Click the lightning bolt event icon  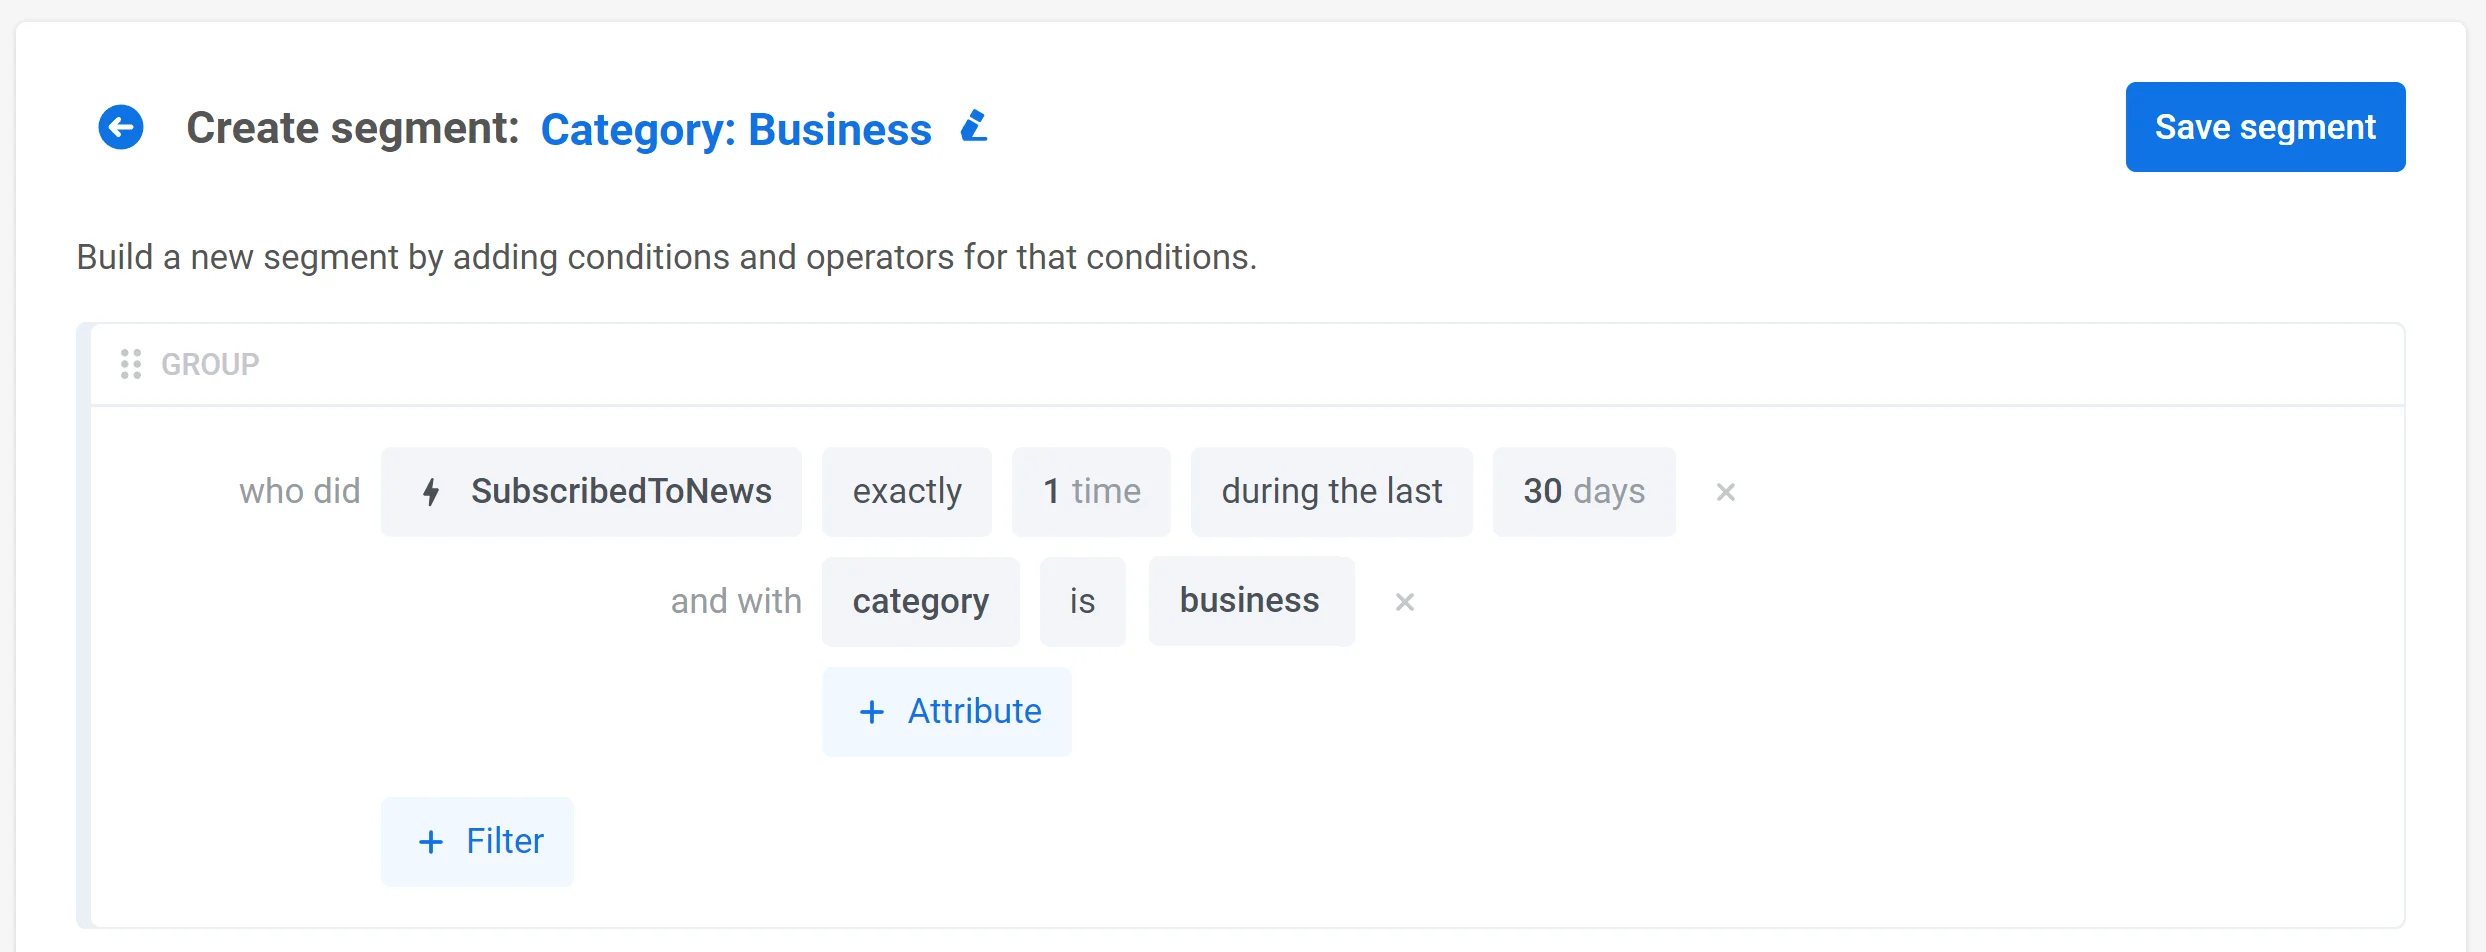(x=431, y=492)
